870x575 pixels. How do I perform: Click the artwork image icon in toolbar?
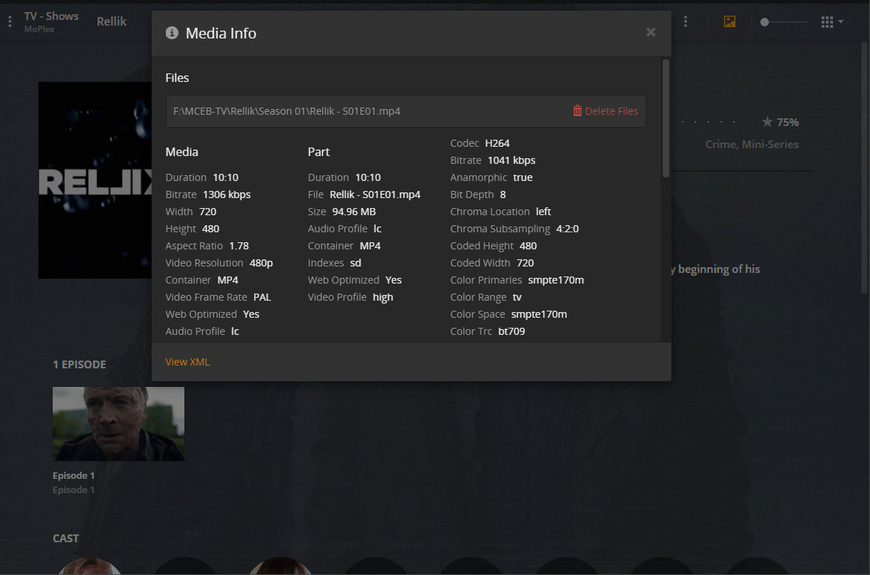point(730,22)
